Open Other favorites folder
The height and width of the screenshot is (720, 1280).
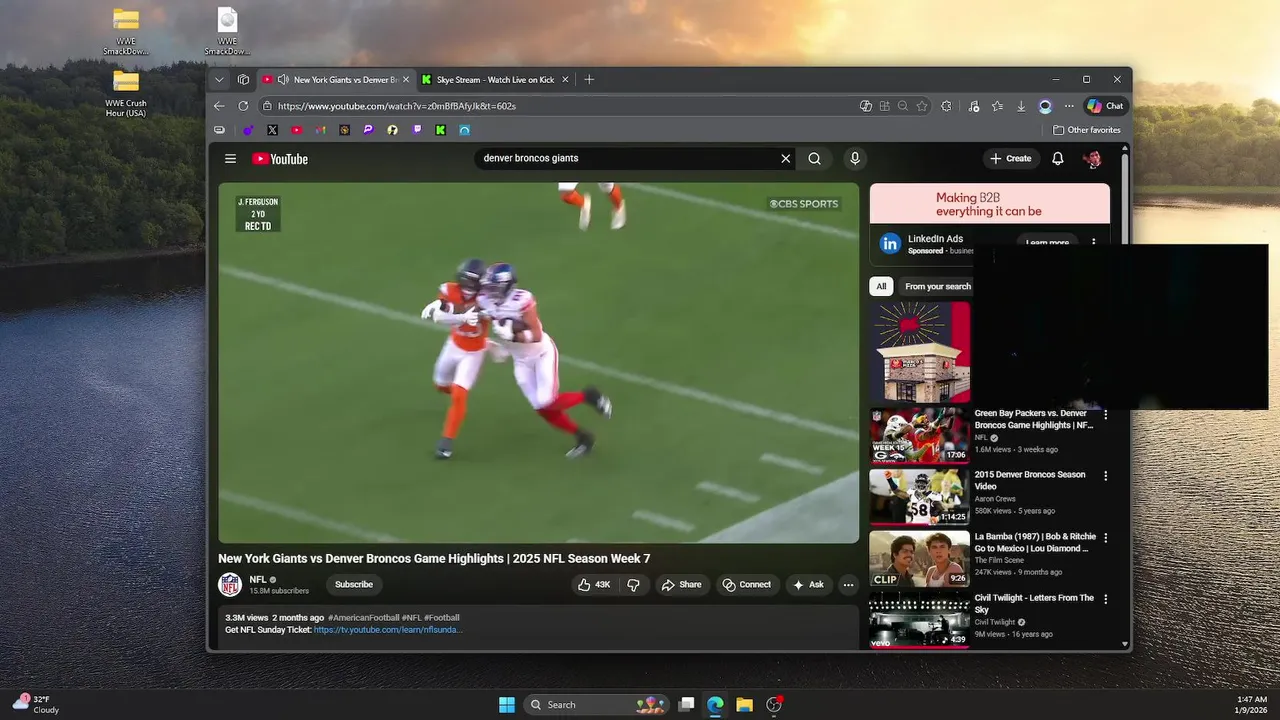click(x=1087, y=130)
